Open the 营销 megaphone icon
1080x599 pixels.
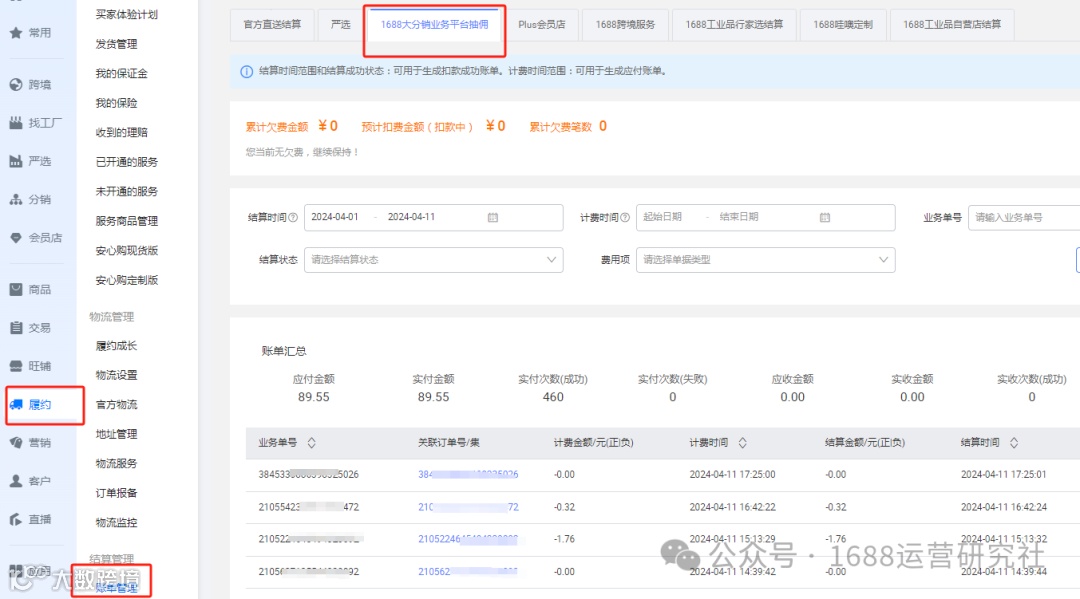click(16, 443)
